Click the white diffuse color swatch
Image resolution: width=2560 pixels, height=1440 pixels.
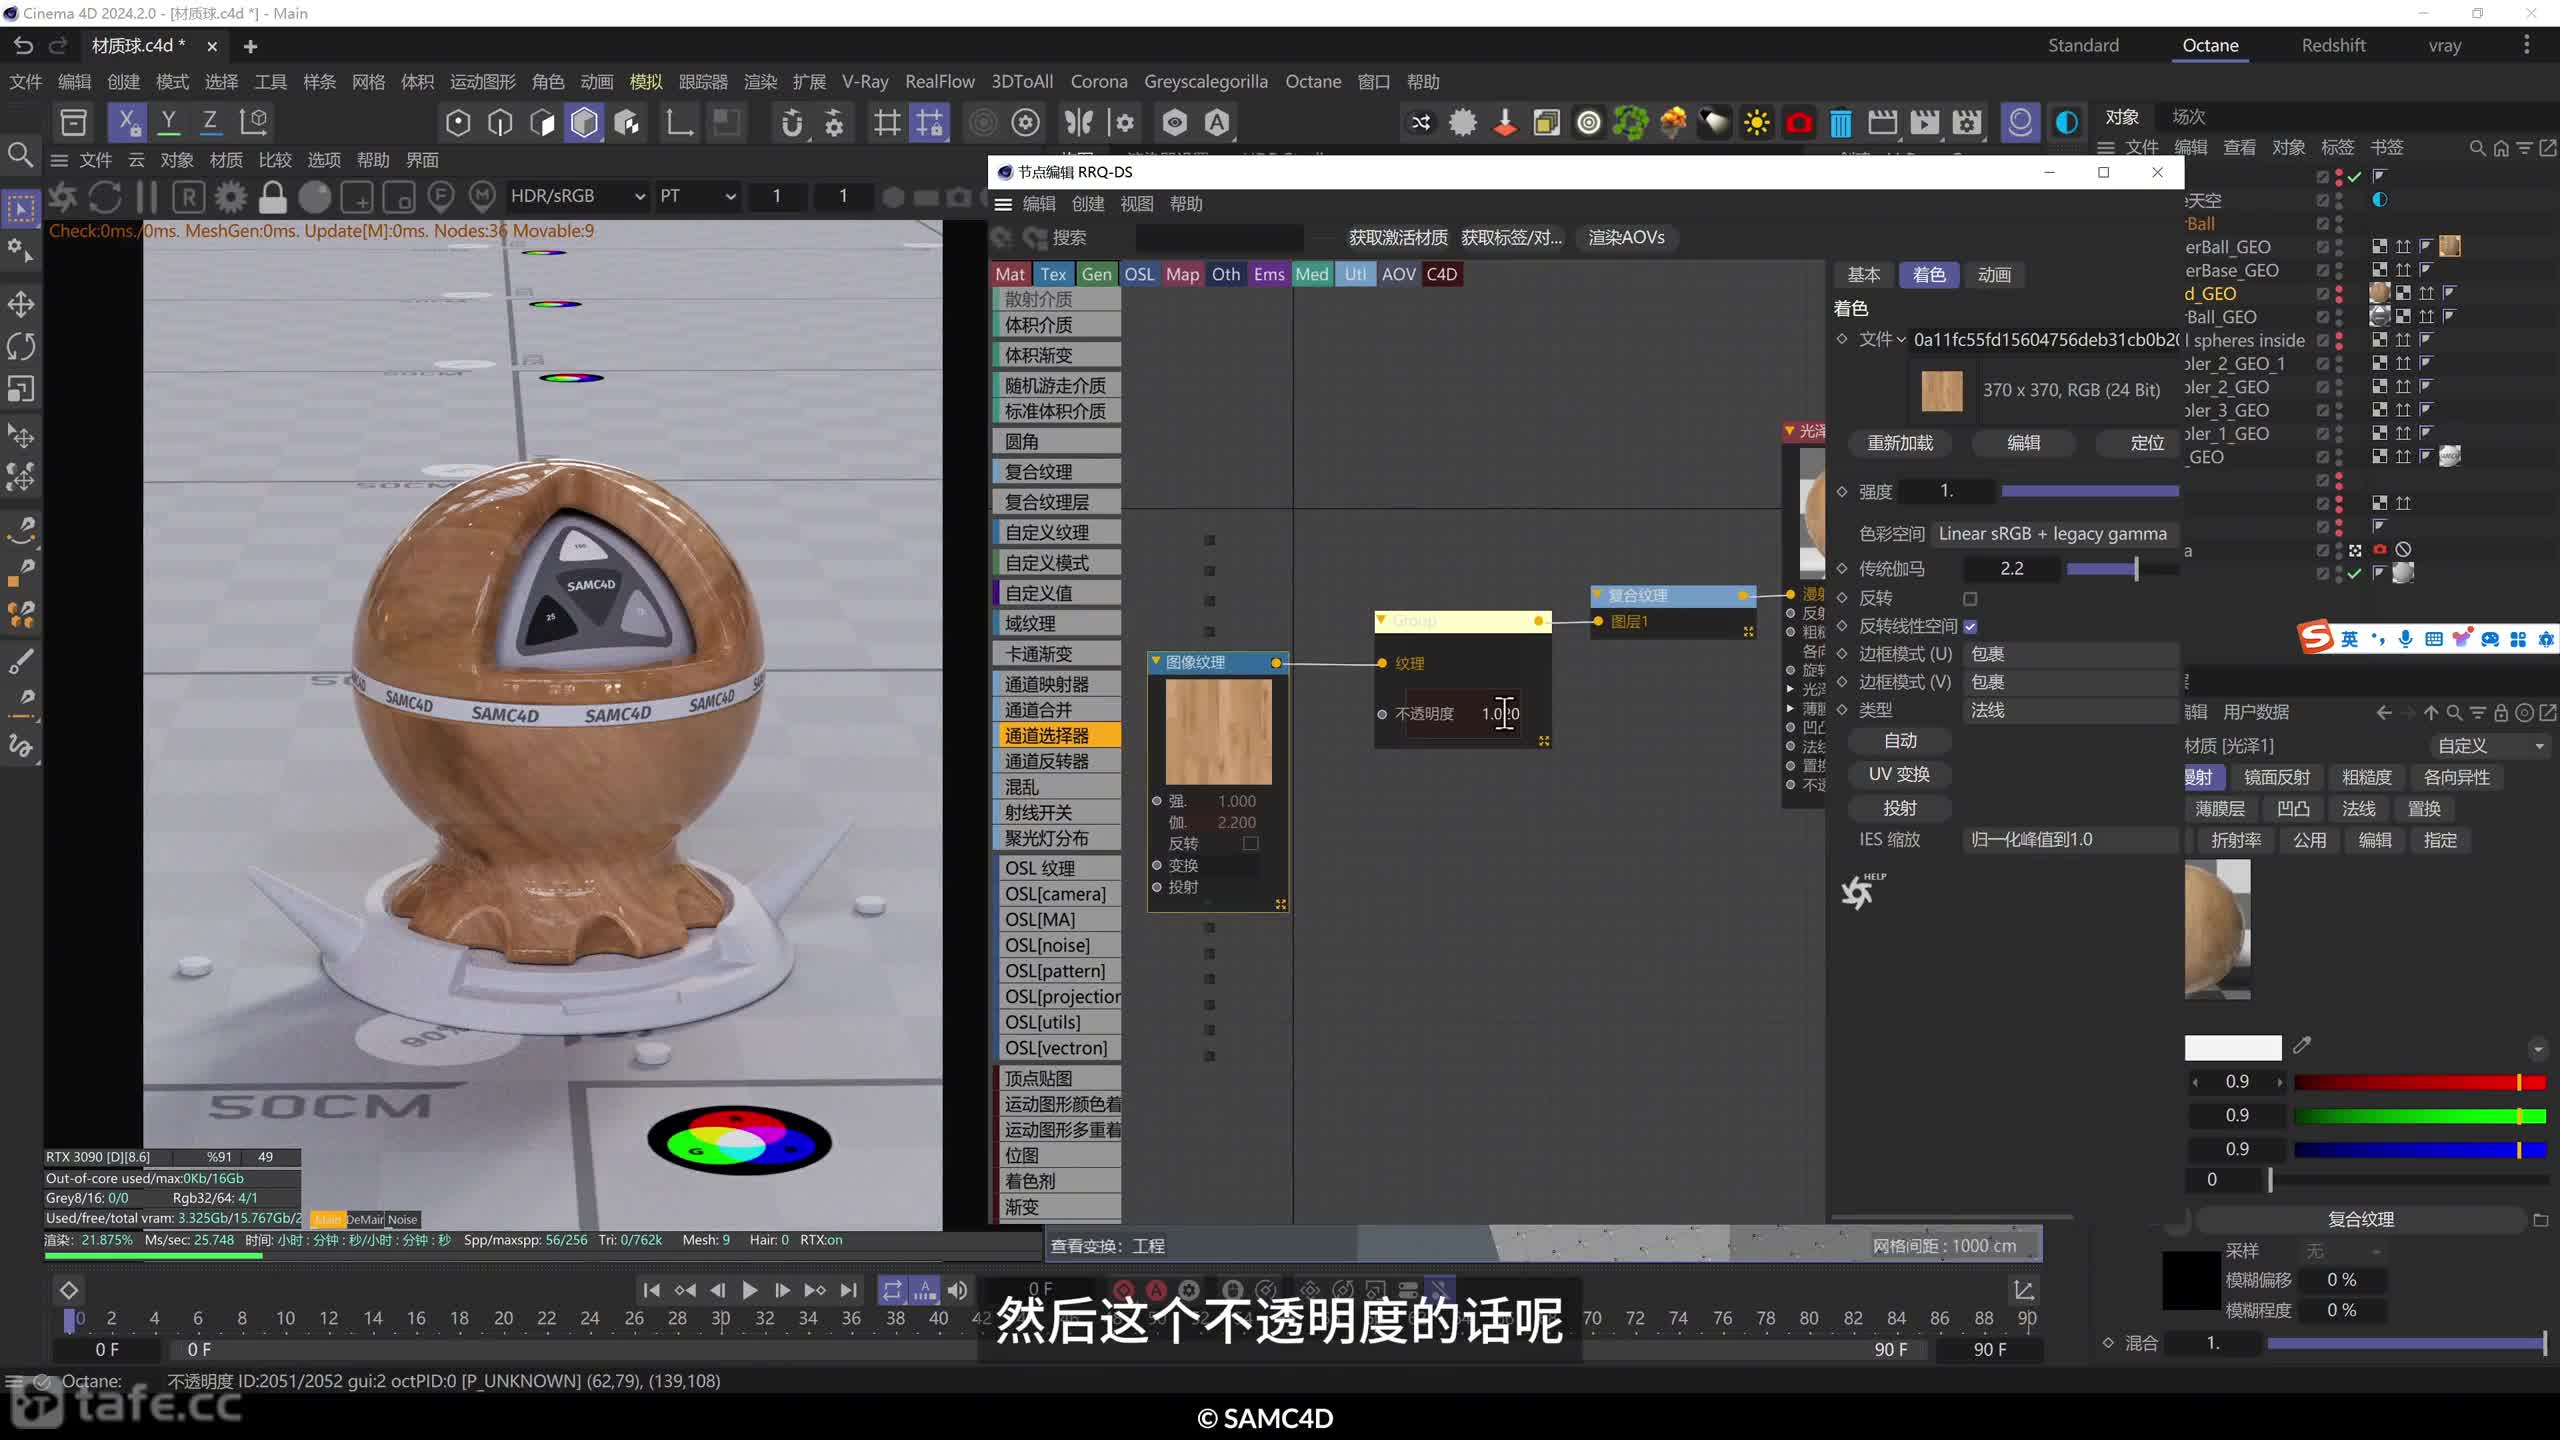2233,1047
